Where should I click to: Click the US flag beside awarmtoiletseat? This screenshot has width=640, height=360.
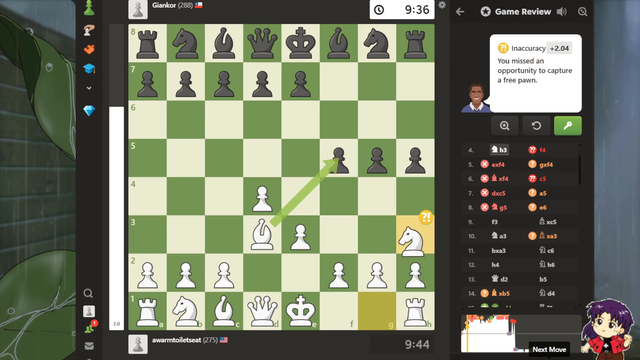(224, 340)
